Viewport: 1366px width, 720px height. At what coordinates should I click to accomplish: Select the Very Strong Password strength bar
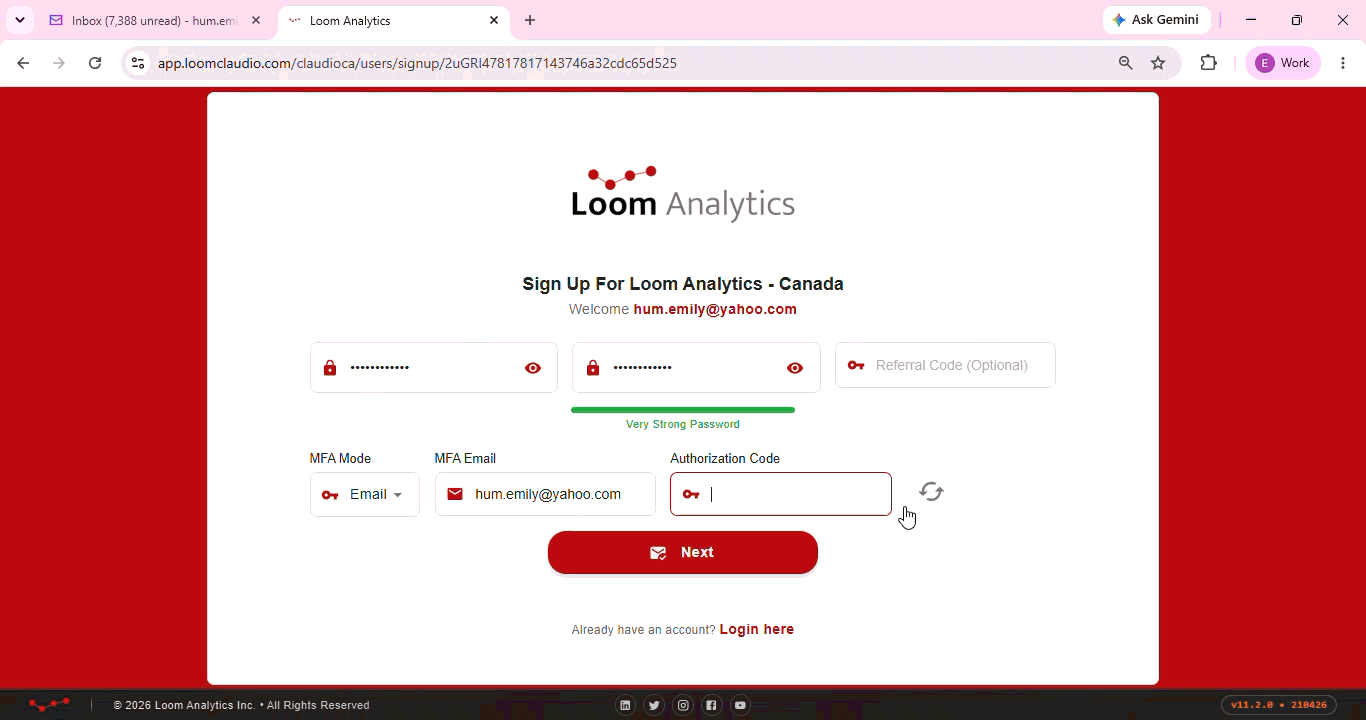pos(683,410)
